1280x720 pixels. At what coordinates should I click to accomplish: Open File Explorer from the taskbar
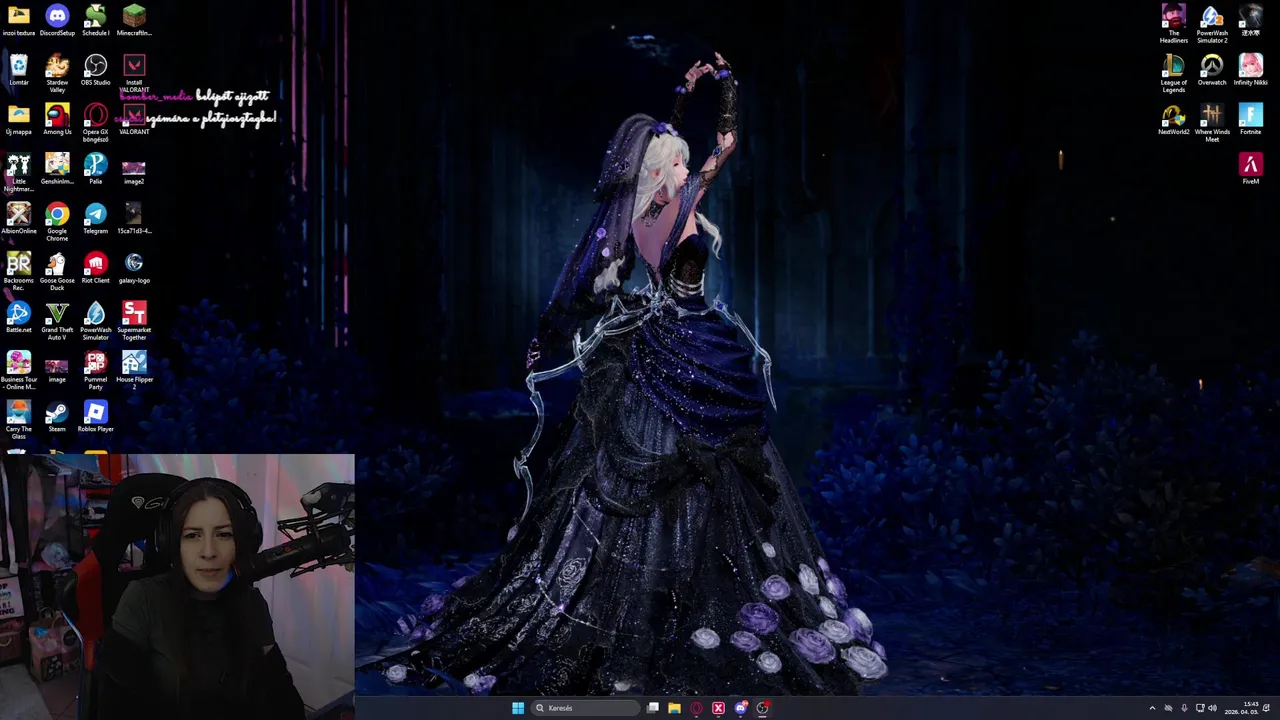tap(674, 708)
